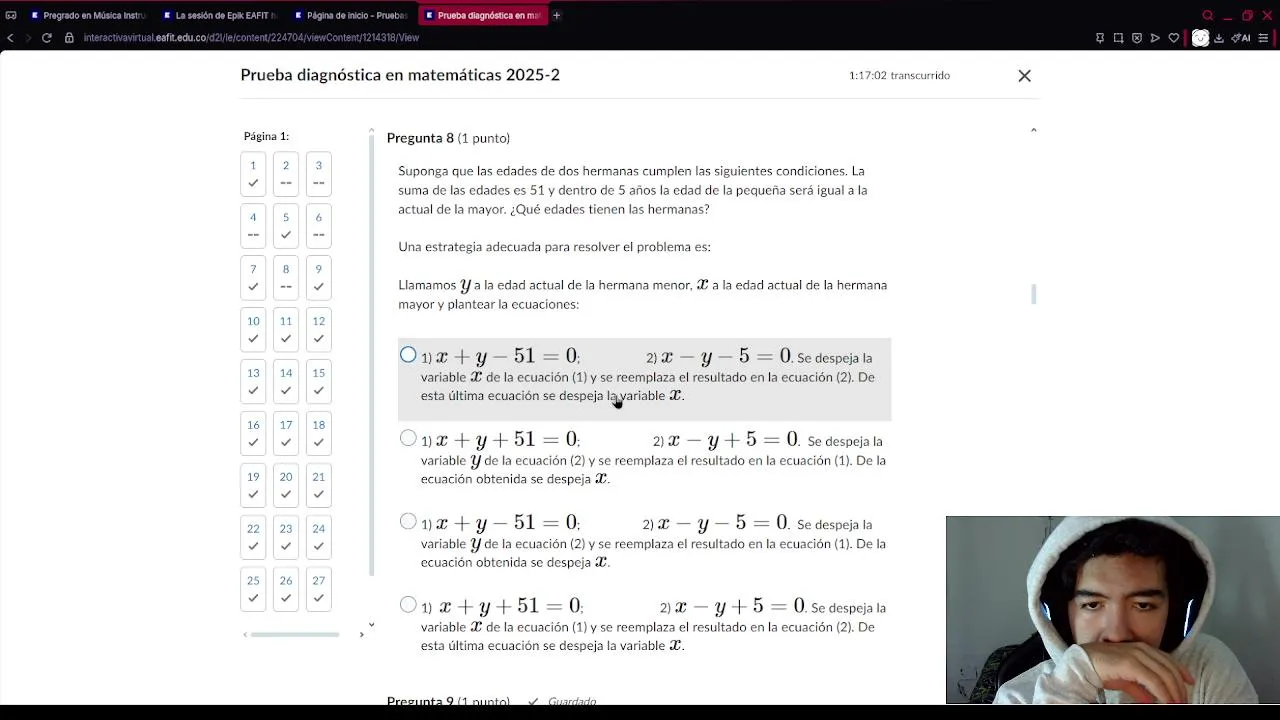
Task: View site info via the padlock icon
Action: pyautogui.click(x=69, y=38)
